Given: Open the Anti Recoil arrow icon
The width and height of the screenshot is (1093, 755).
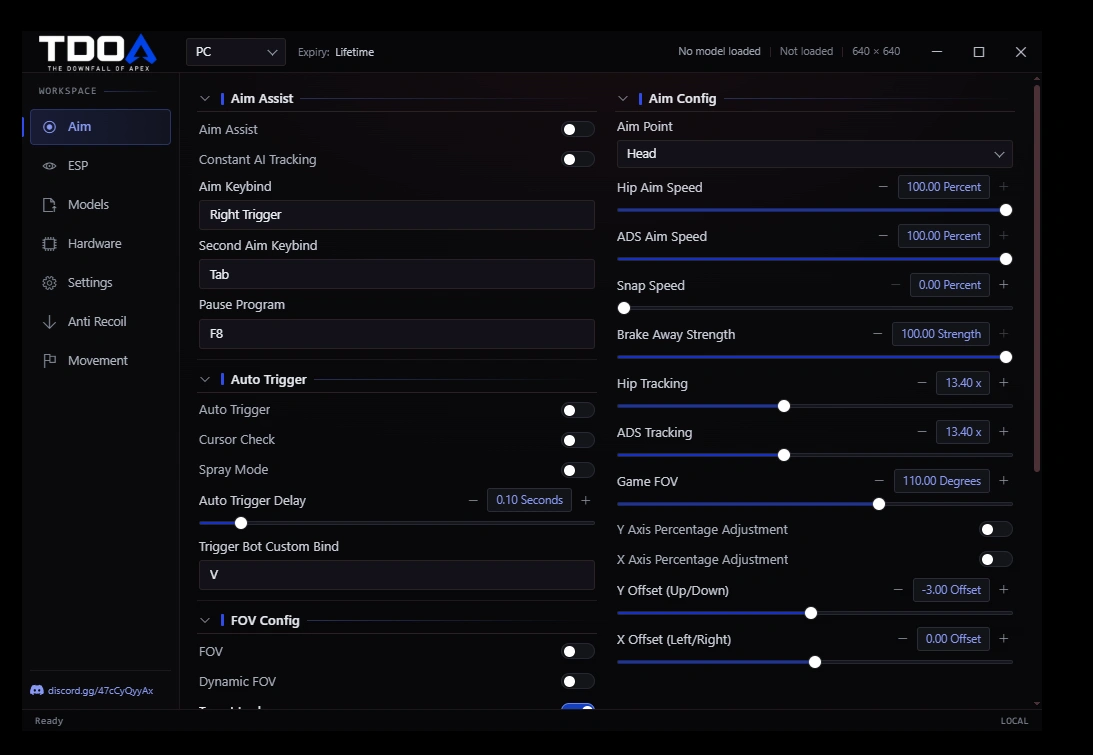Looking at the screenshot, I should (x=49, y=322).
